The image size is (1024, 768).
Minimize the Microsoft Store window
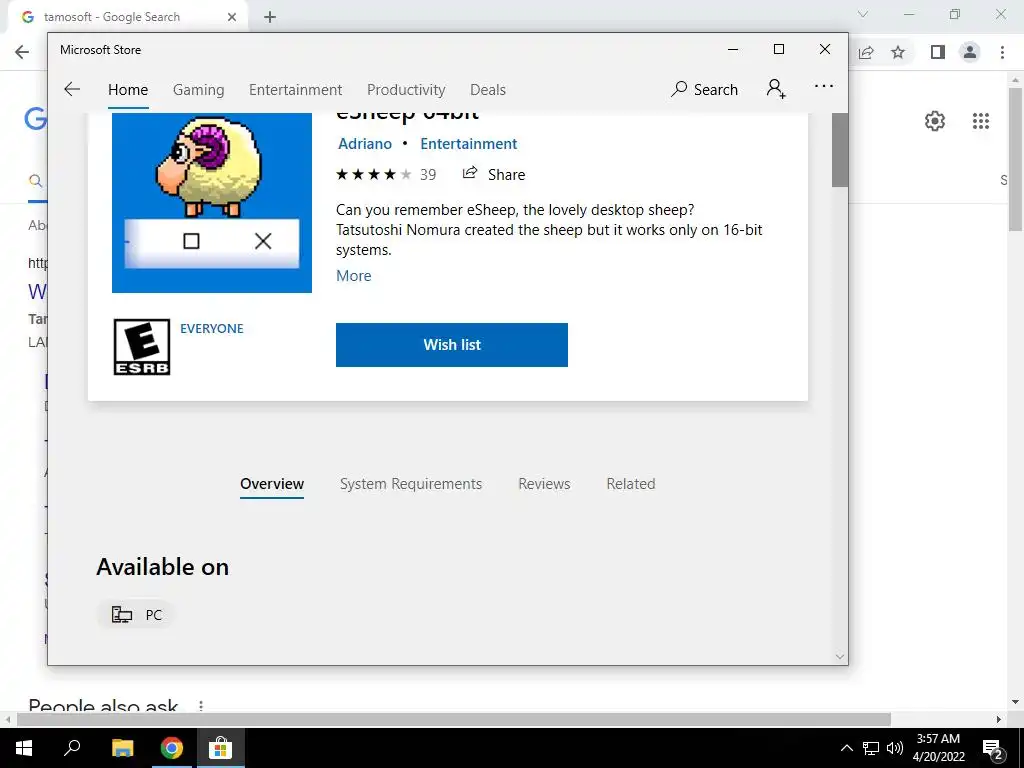click(733, 50)
